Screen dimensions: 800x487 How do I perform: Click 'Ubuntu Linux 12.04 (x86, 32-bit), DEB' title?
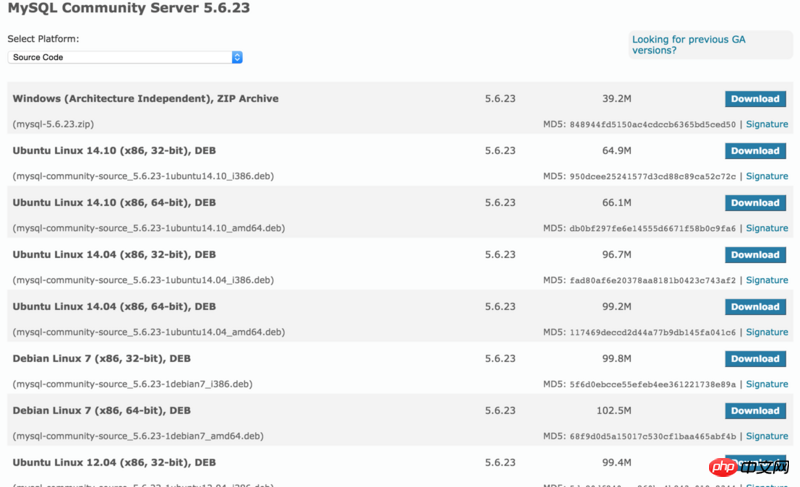(x=114, y=463)
